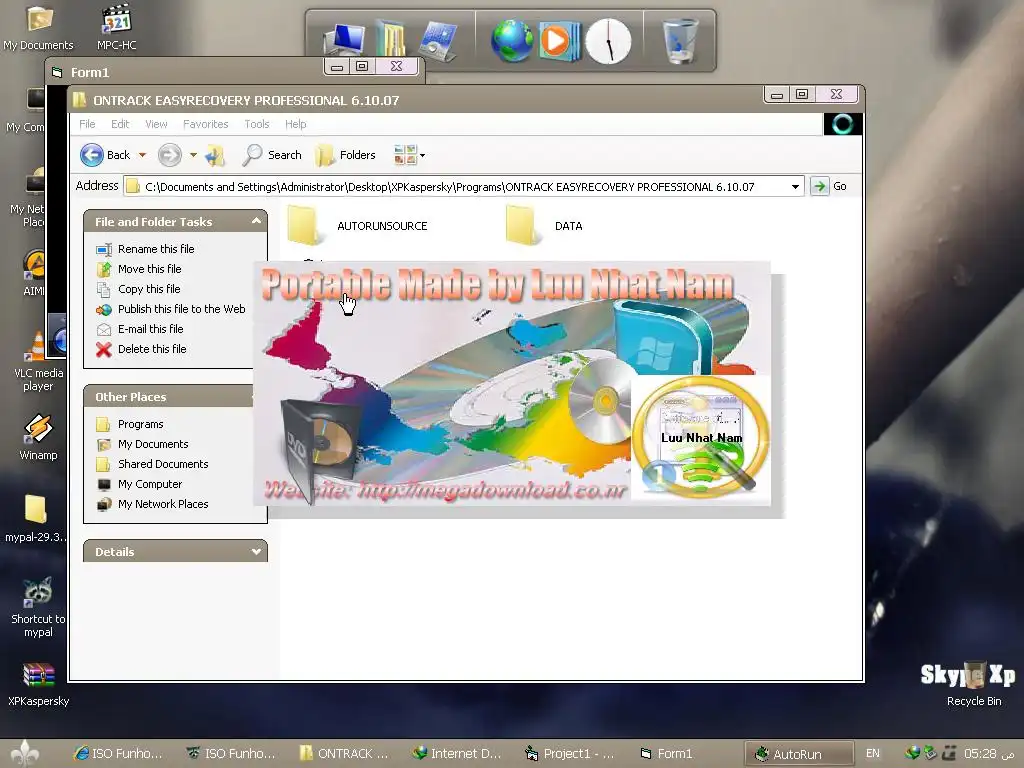
Task: Click the system tray clock
Action: tap(989, 754)
